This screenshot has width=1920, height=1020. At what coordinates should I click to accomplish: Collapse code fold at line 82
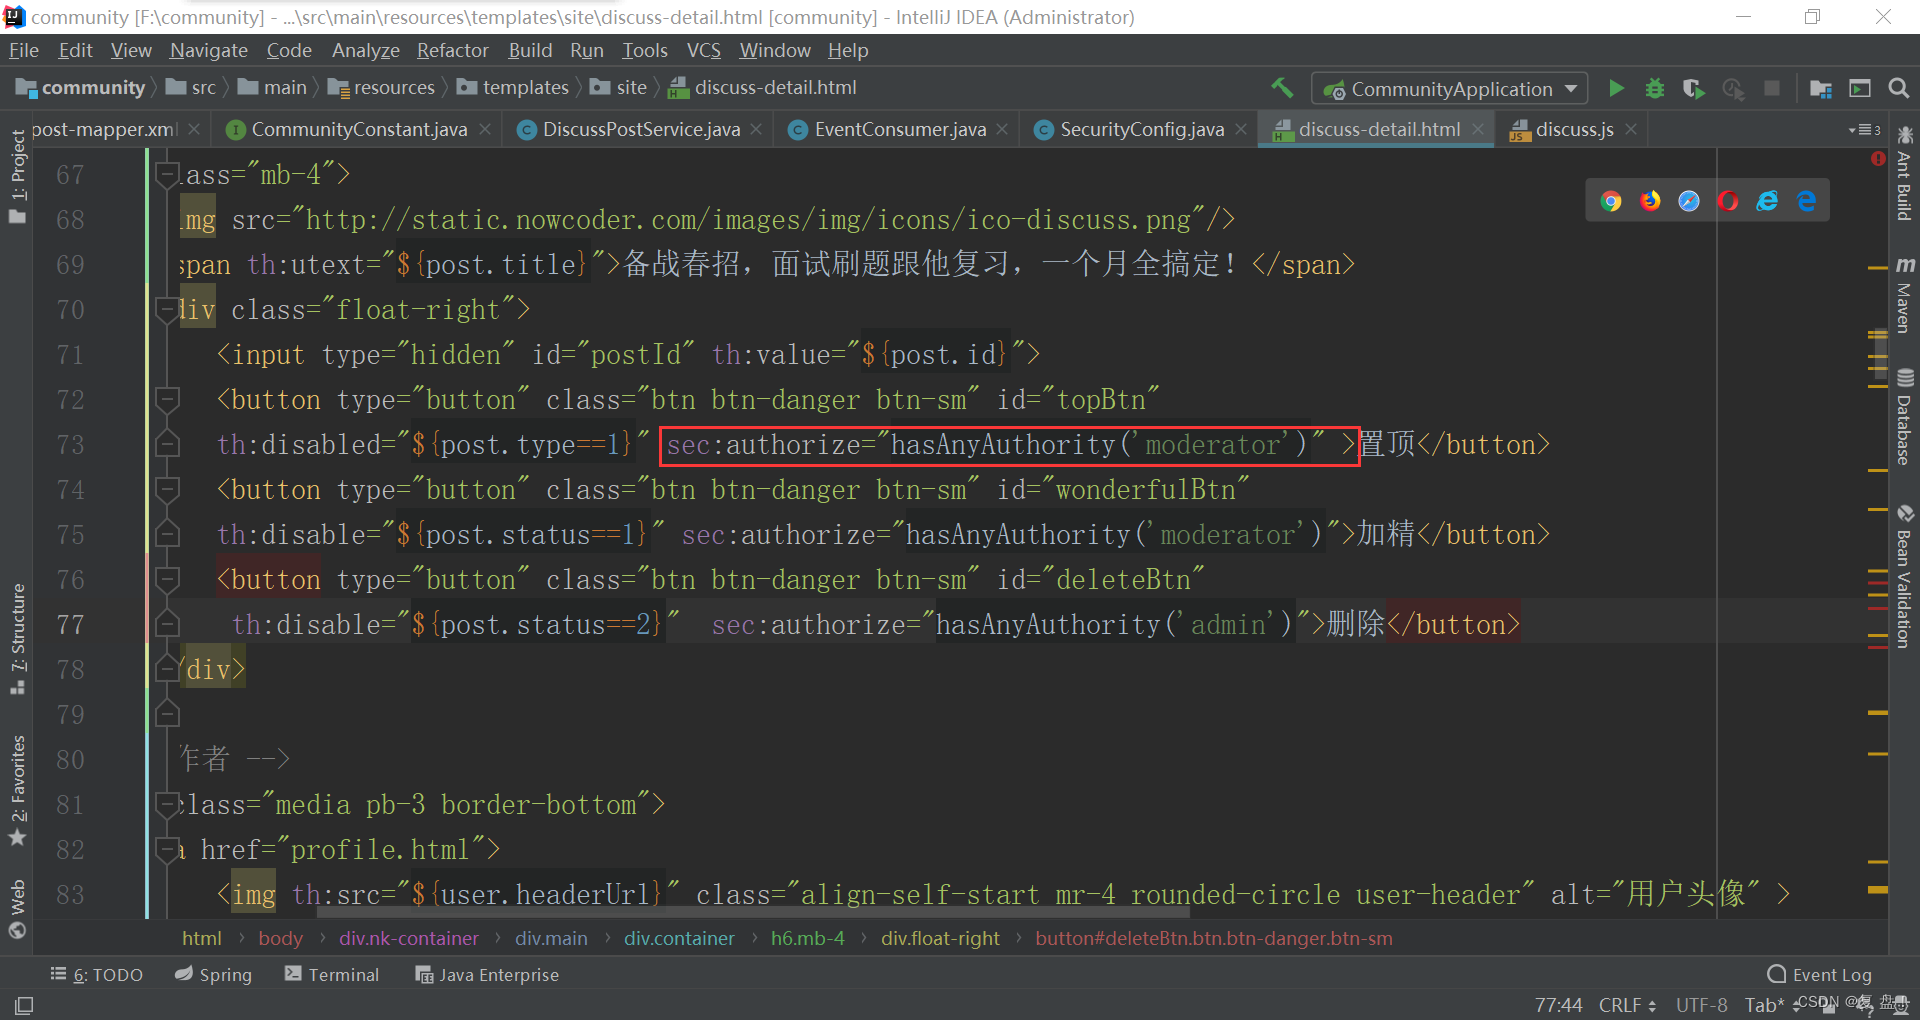[x=167, y=850]
